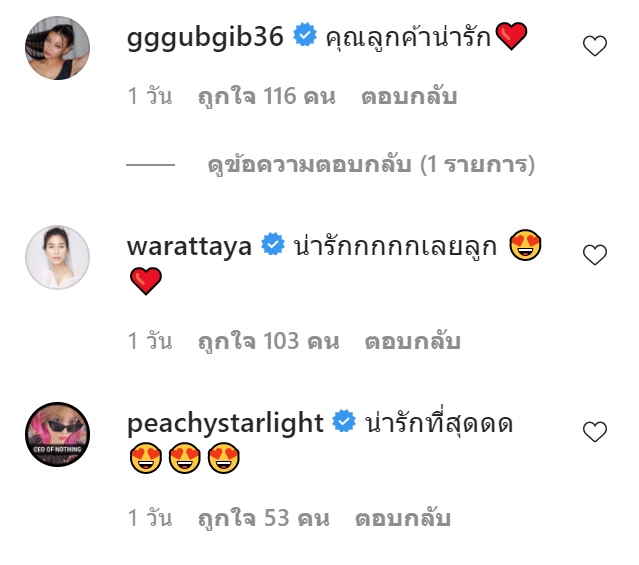The height and width of the screenshot is (565, 639).
Task: Open the peachystarlight username link
Action: 225,424
